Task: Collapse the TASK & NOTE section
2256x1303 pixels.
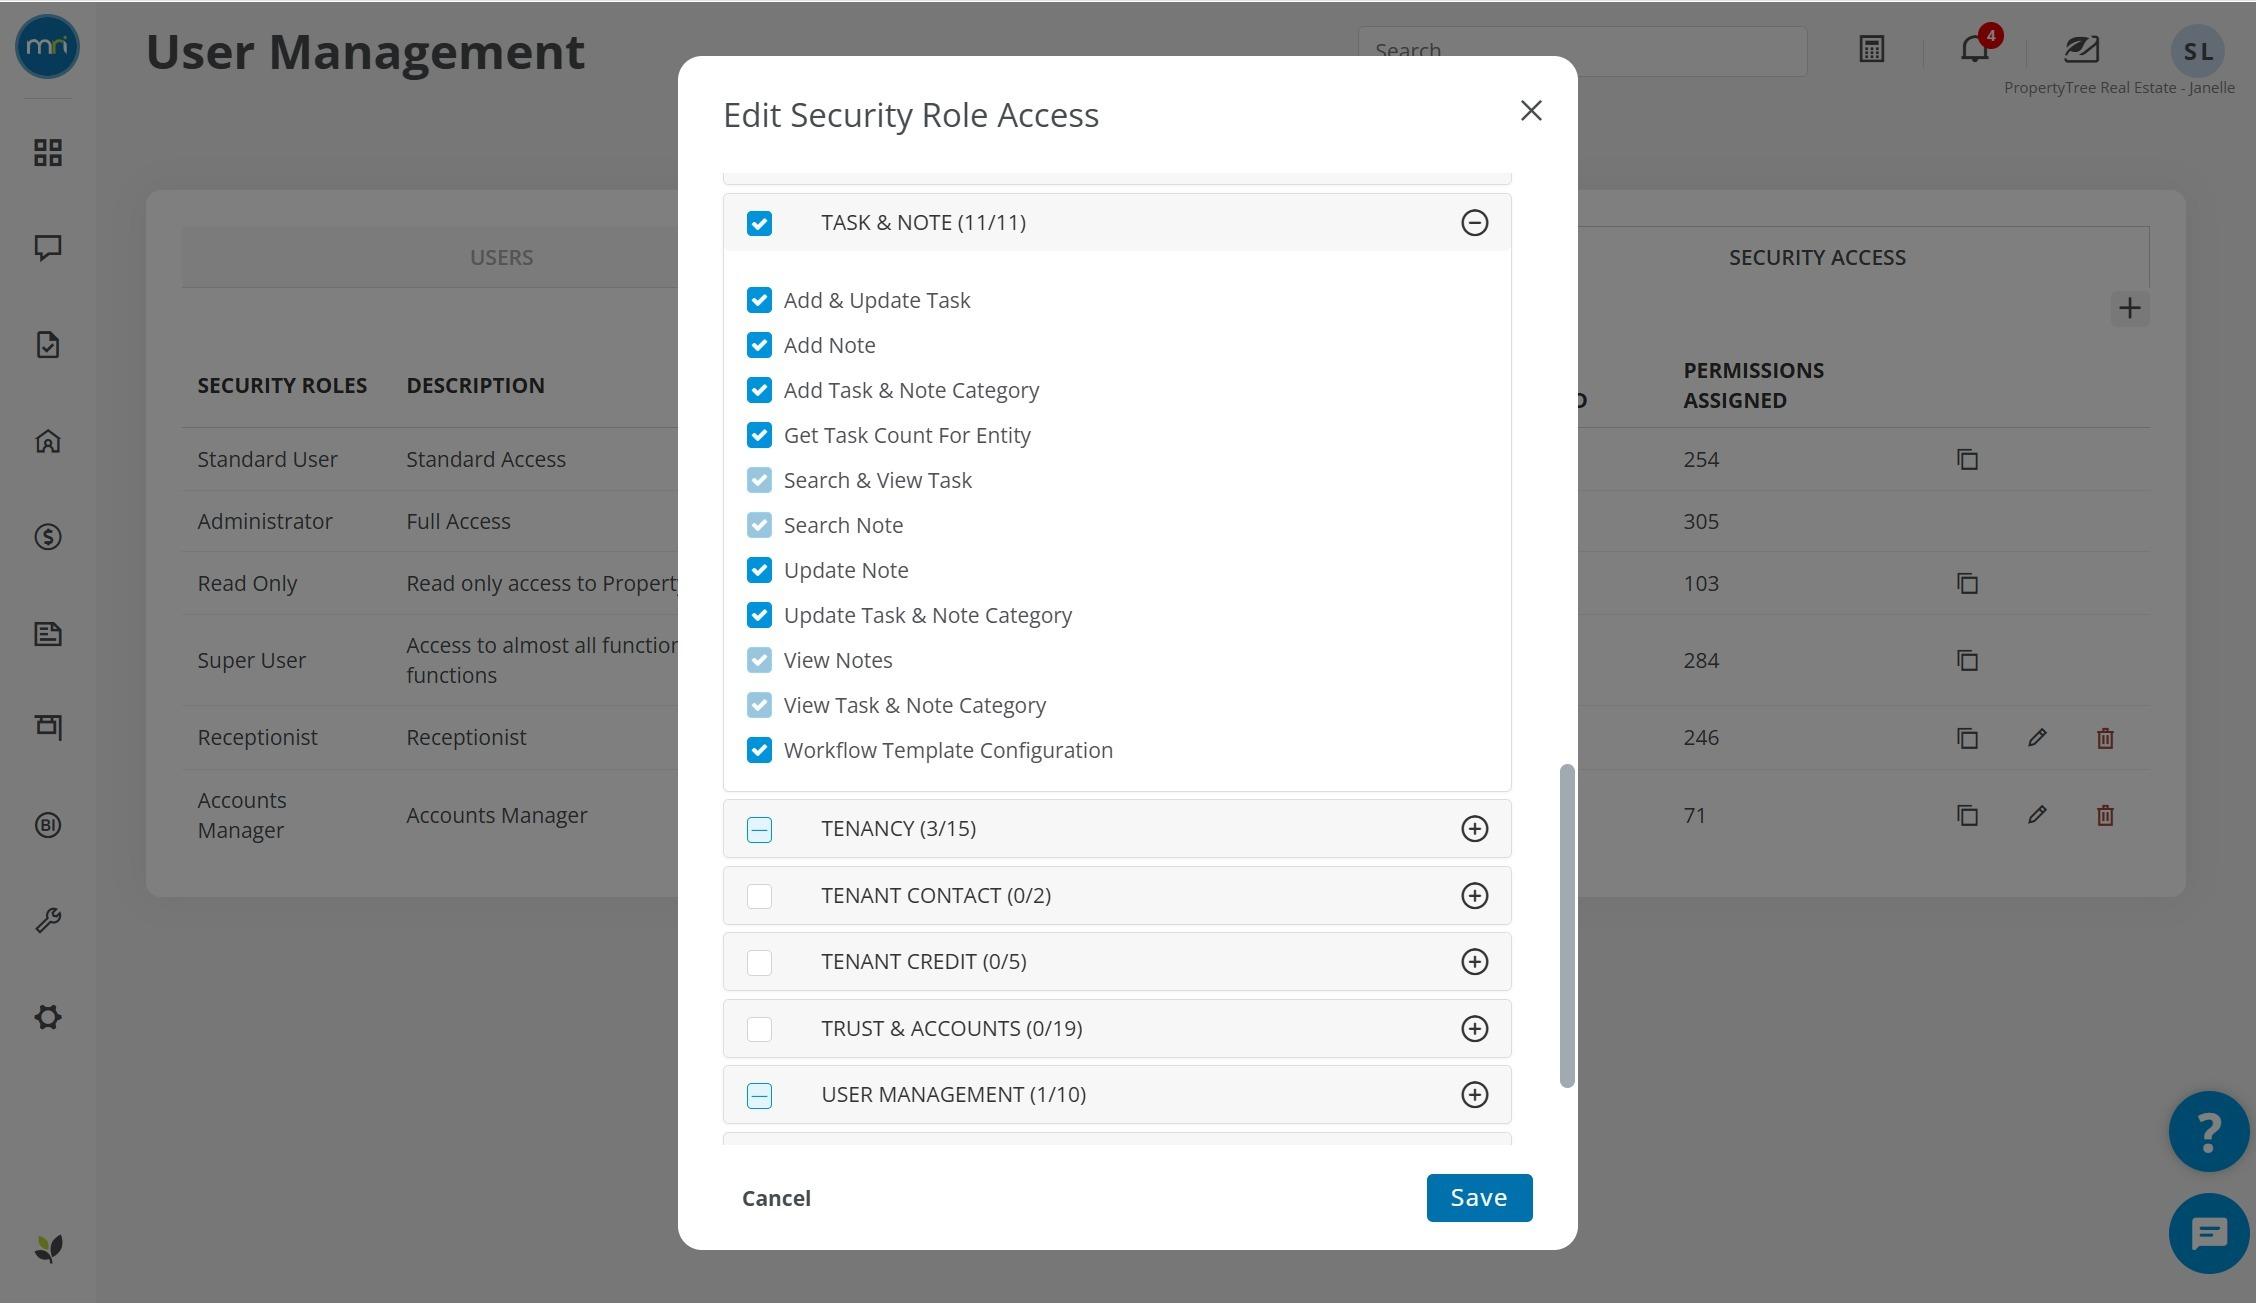Action: click(1474, 223)
